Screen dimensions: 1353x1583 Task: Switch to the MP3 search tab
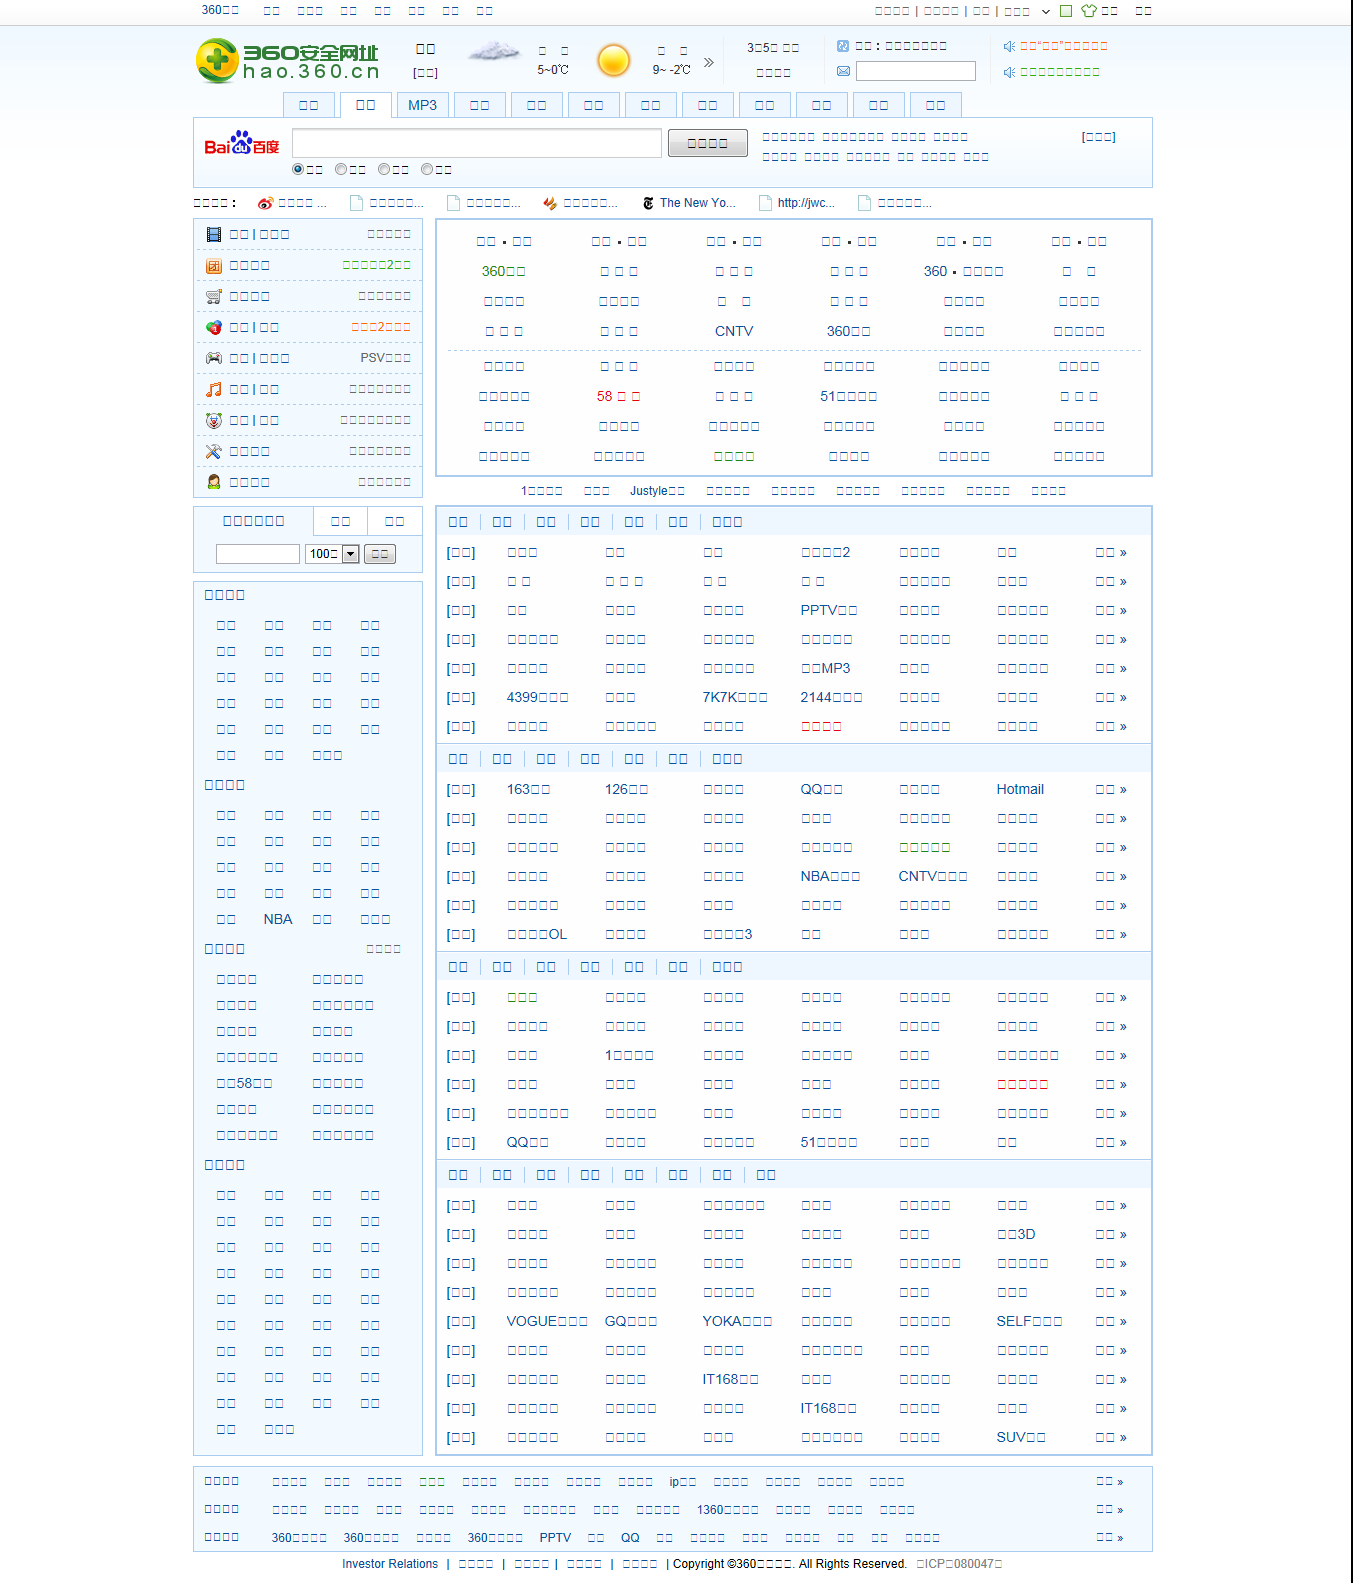[x=423, y=105]
